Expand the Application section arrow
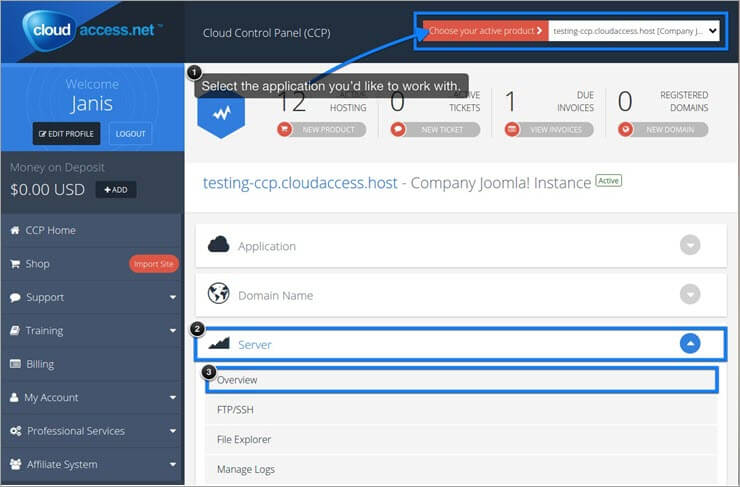Viewport: 740px width, 487px height. 690,246
